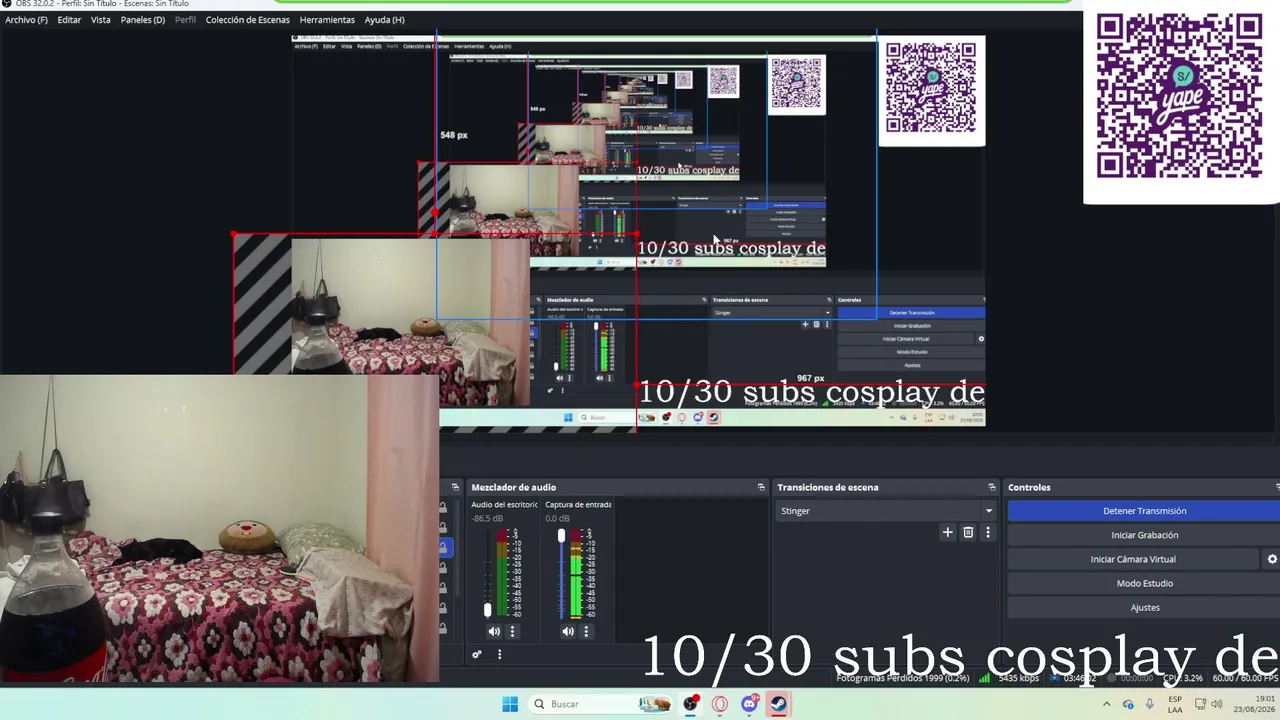The image size is (1280, 720).
Task: Mute the Audio del escritorio channel
Action: click(494, 631)
